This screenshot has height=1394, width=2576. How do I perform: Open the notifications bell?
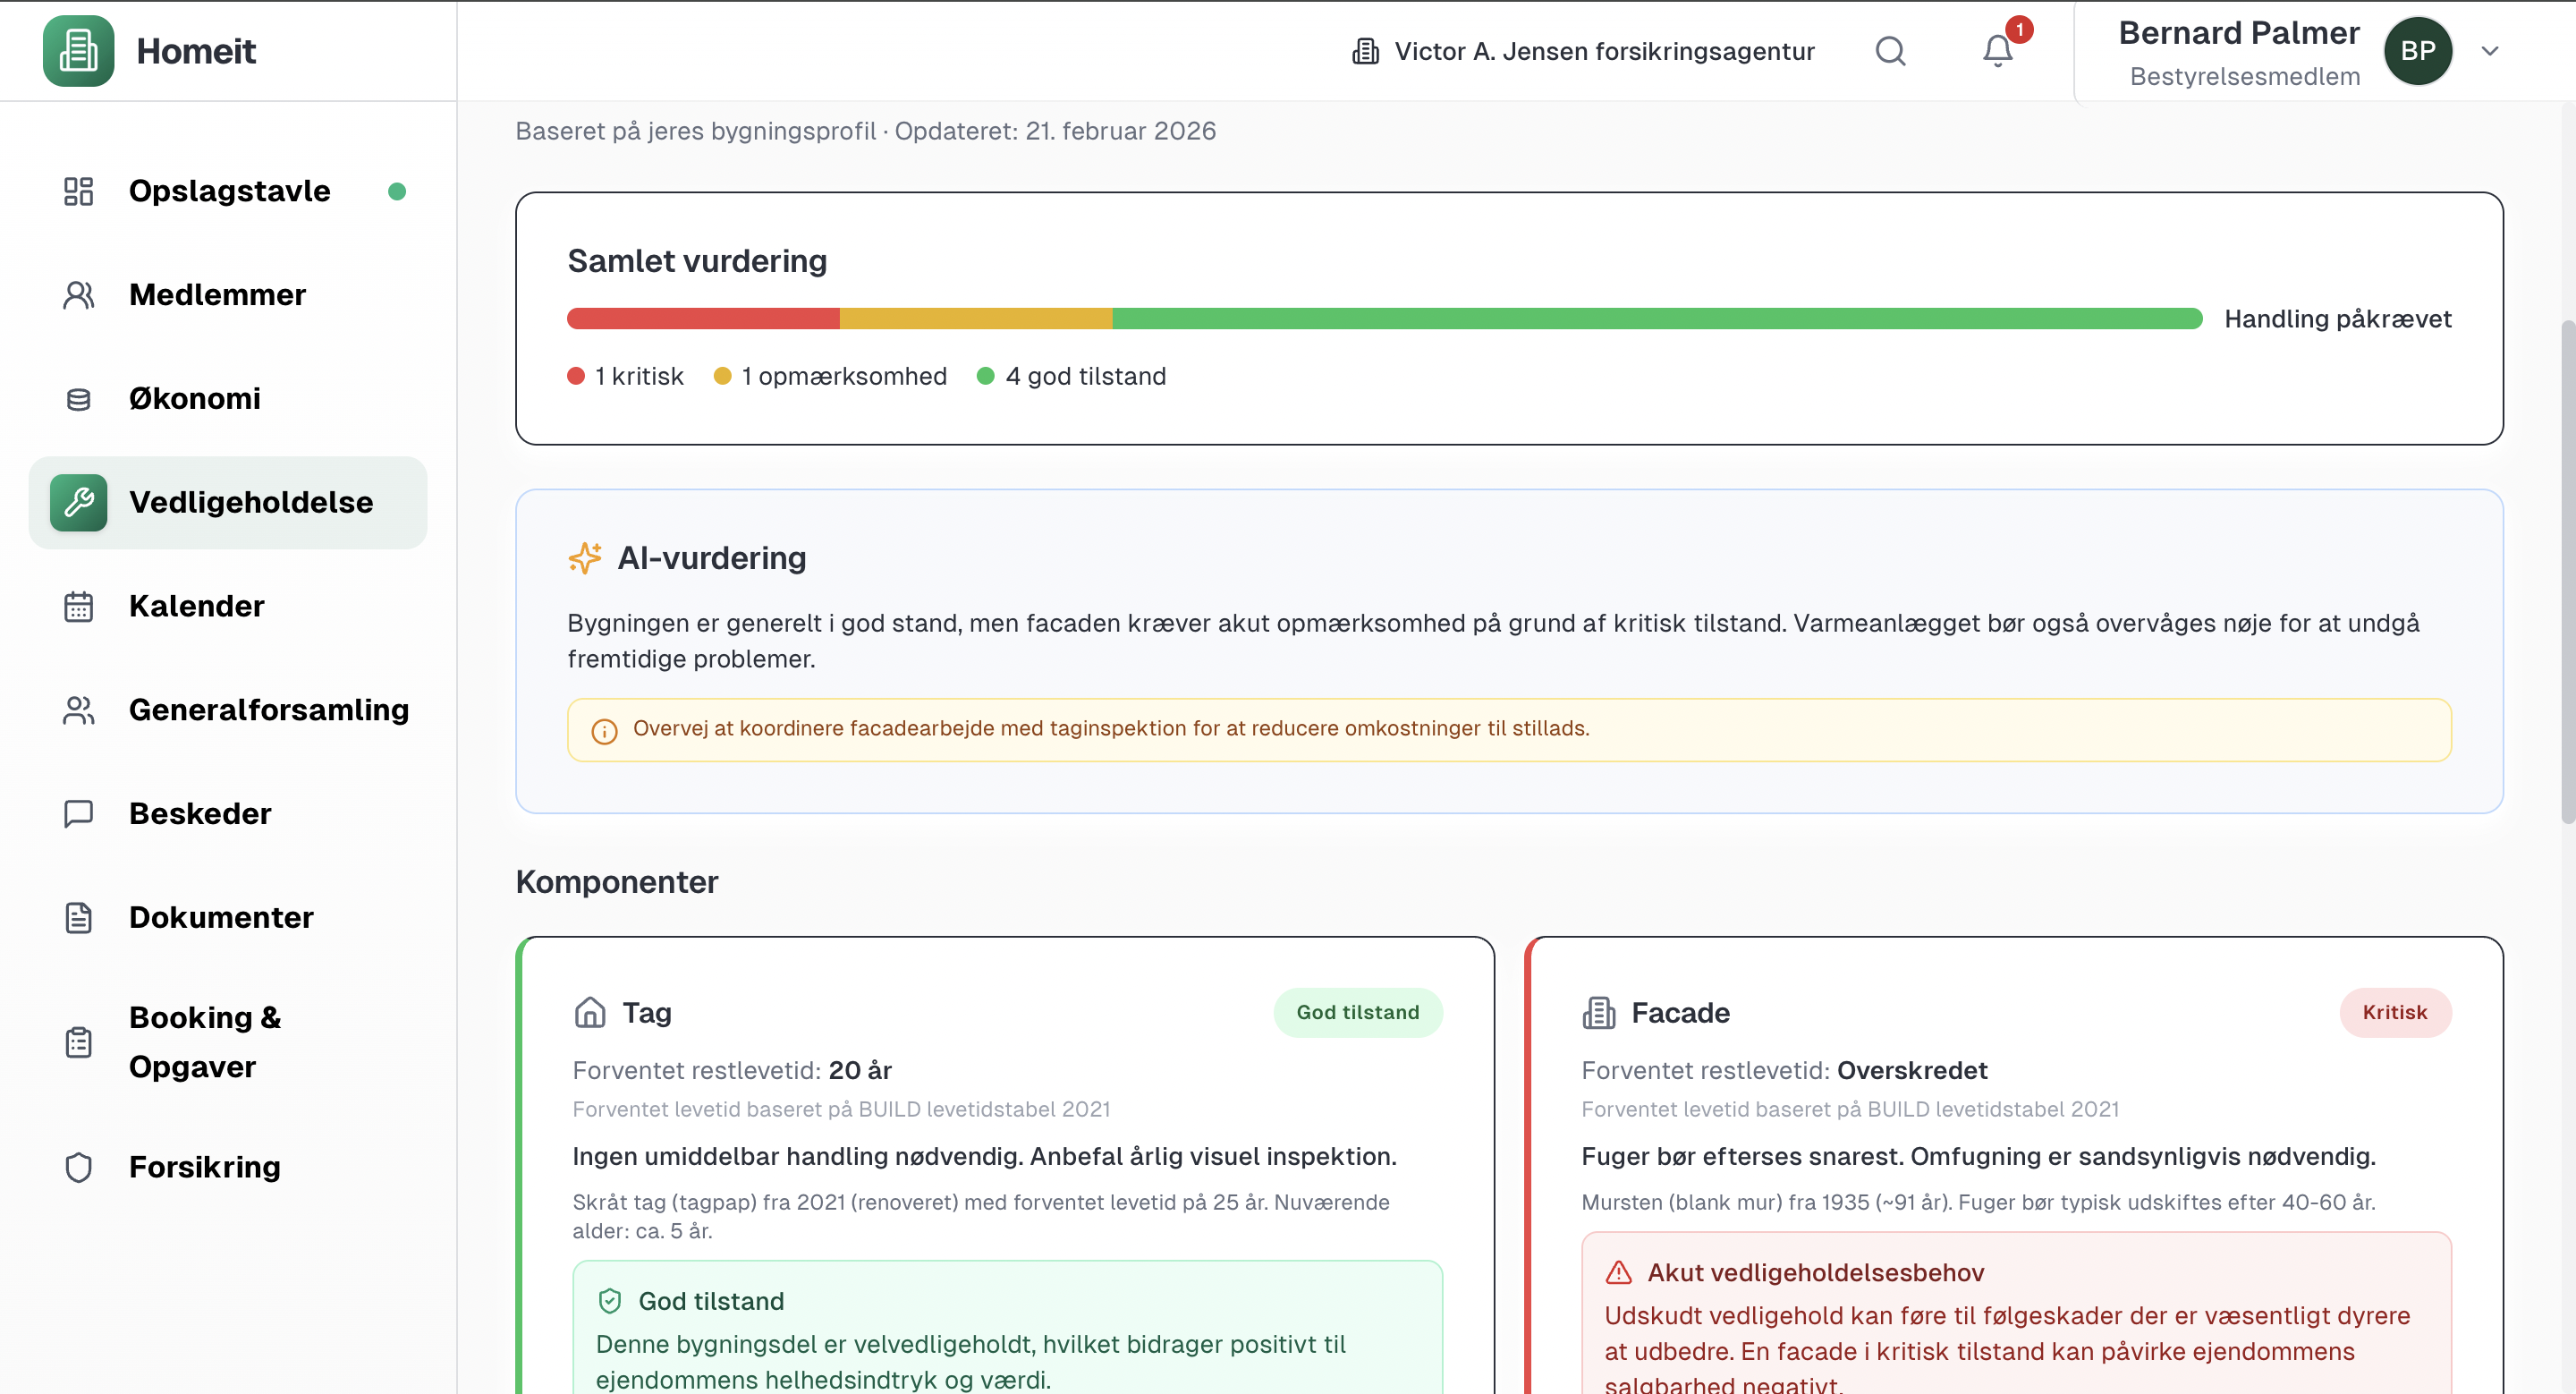(x=1996, y=51)
